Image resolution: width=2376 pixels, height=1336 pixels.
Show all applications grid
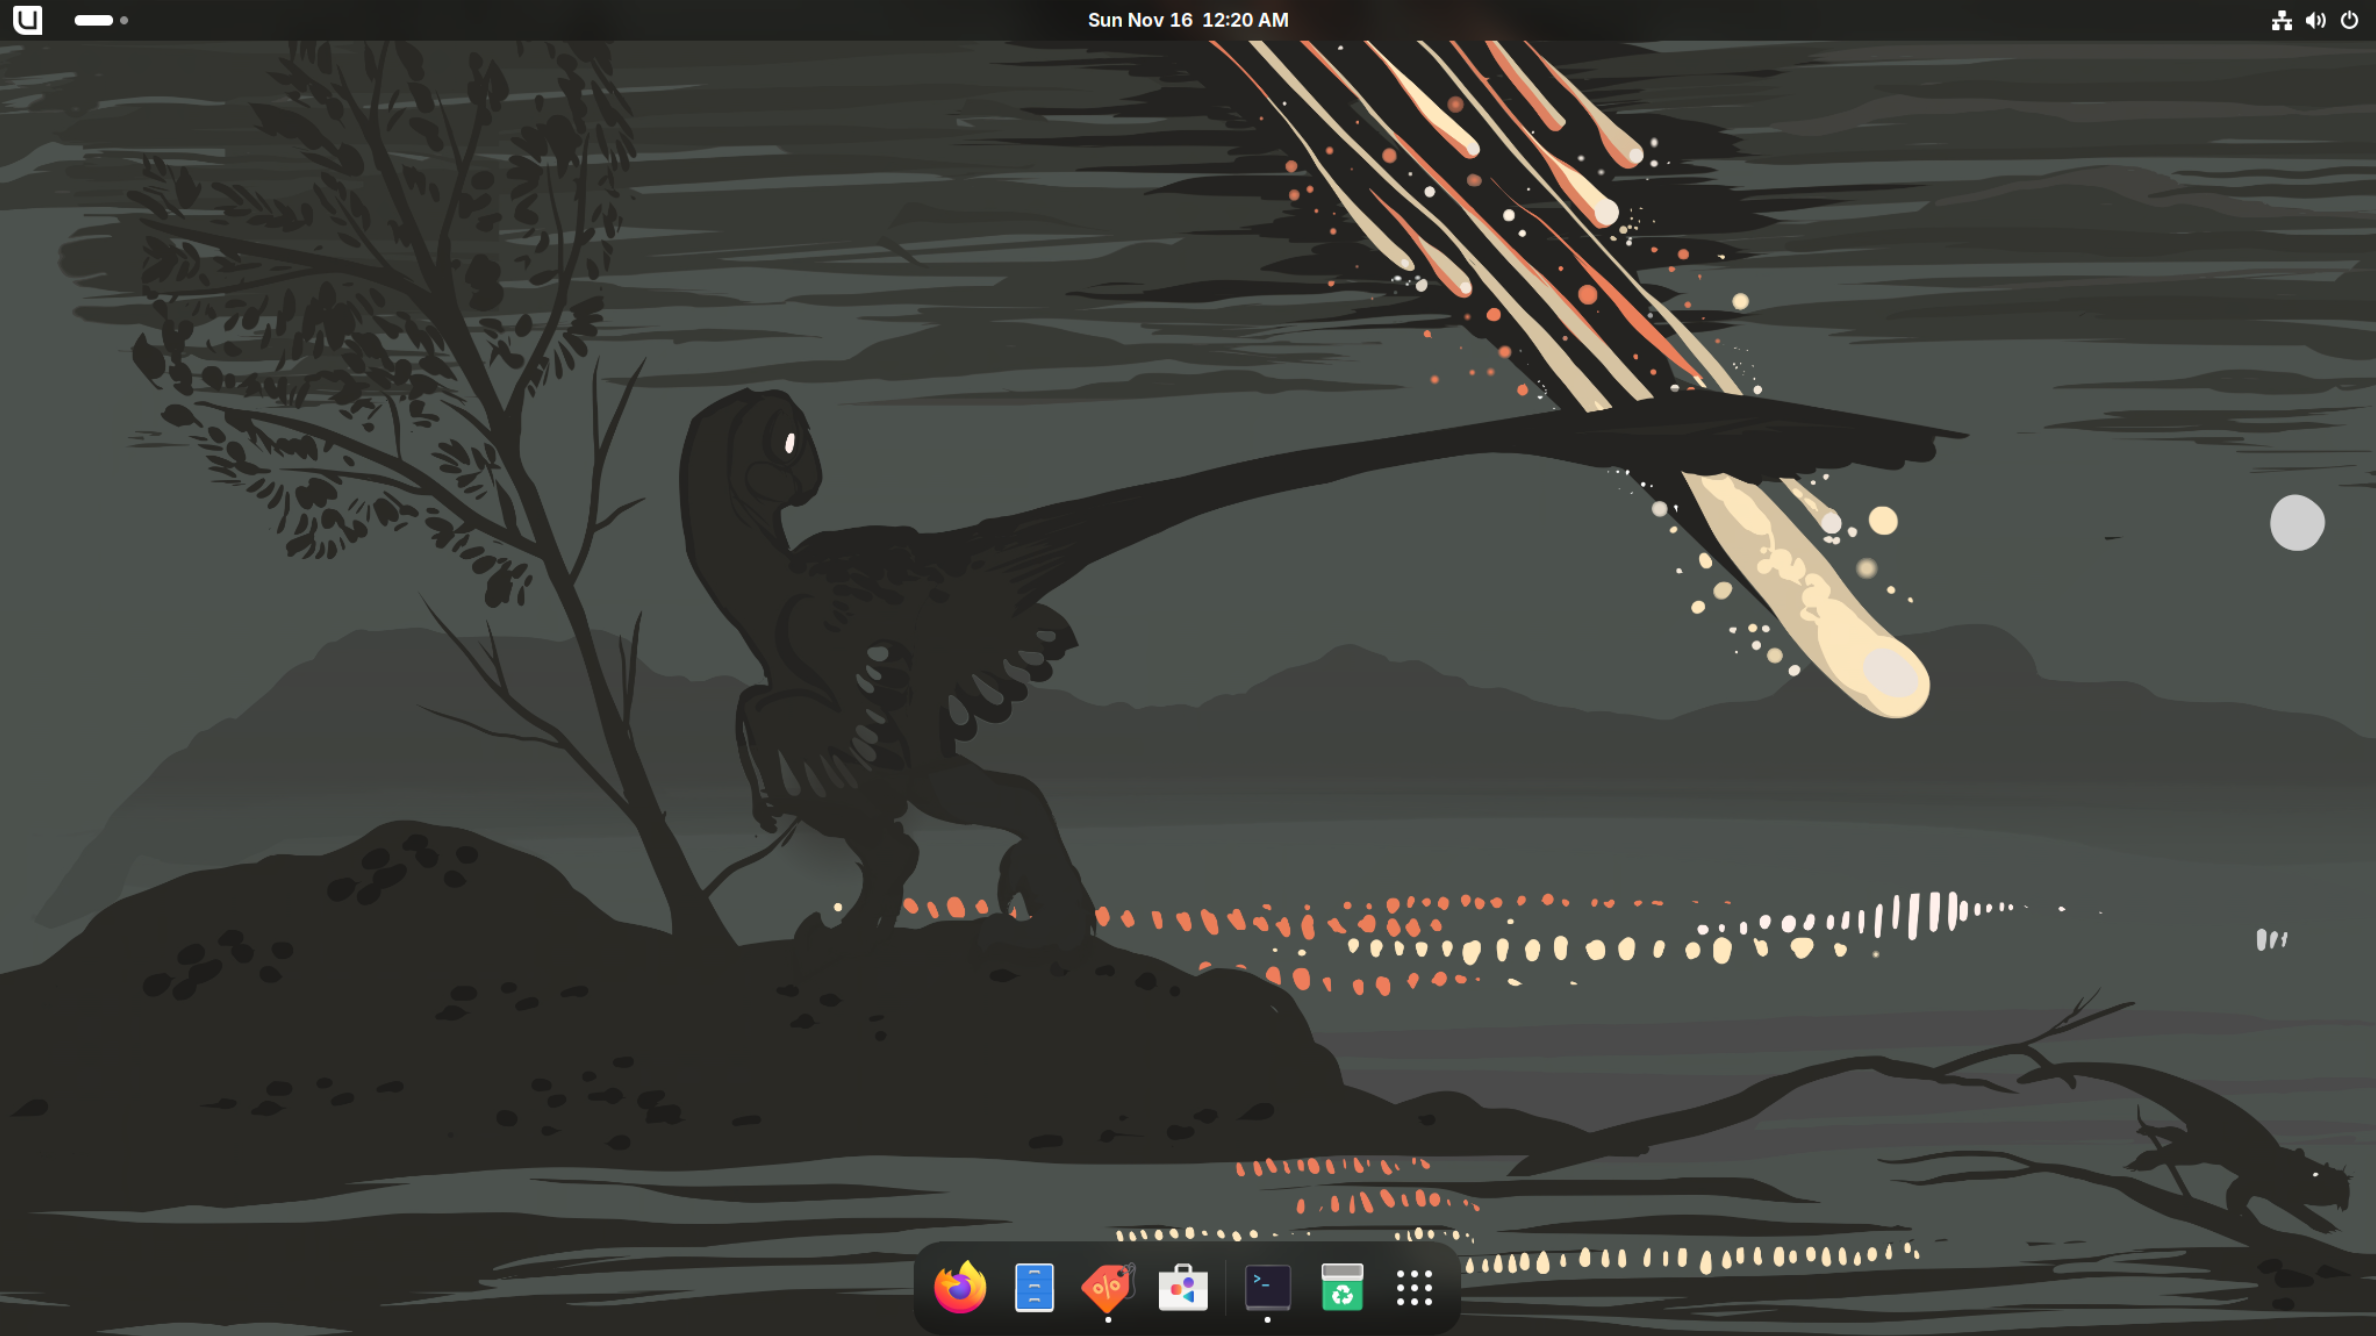tap(1414, 1288)
